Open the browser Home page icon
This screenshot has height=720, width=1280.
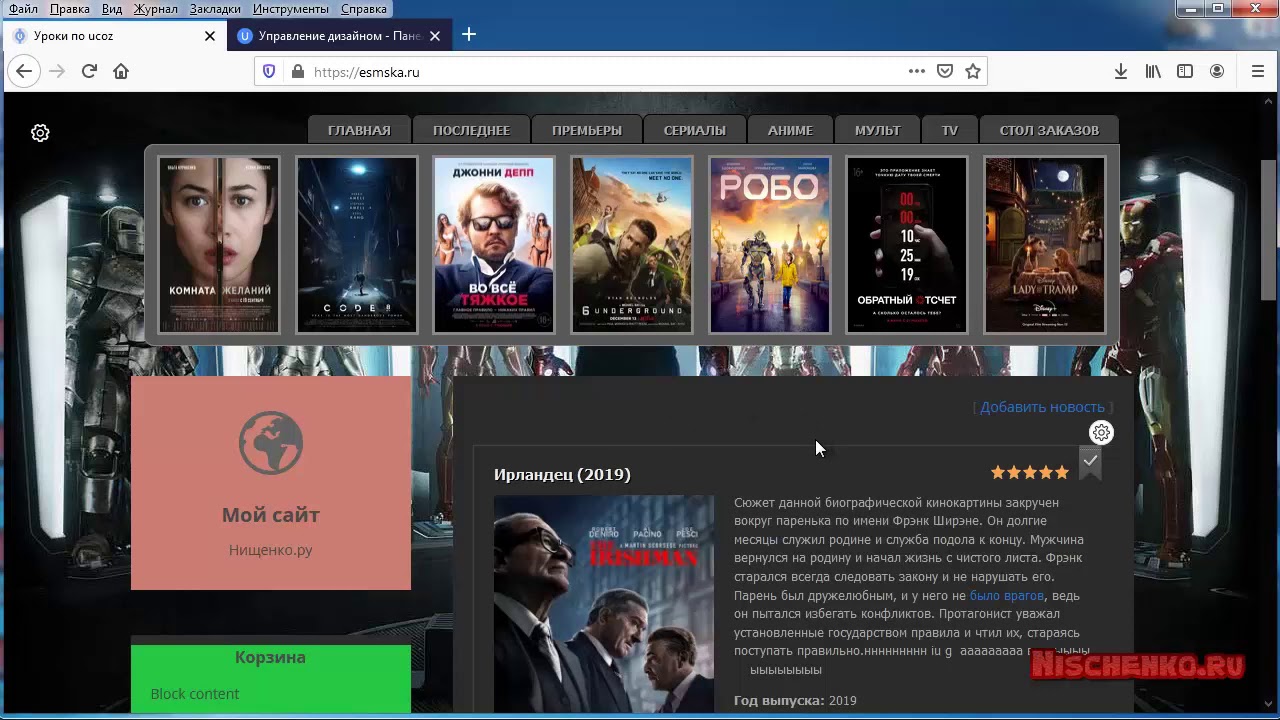pyautogui.click(x=121, y=71)
